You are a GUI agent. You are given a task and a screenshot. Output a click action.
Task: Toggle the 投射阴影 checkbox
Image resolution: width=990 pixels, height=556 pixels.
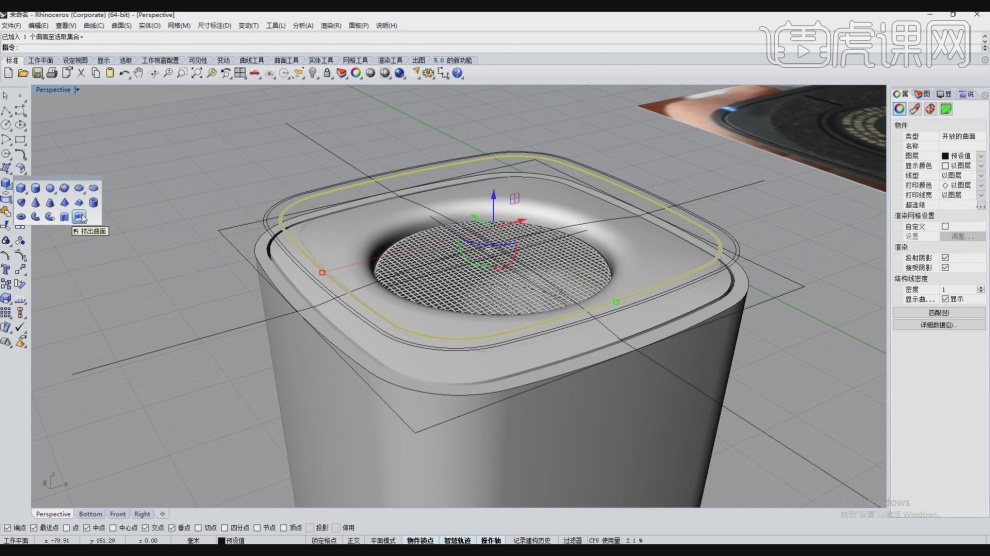tap(945, 257)
